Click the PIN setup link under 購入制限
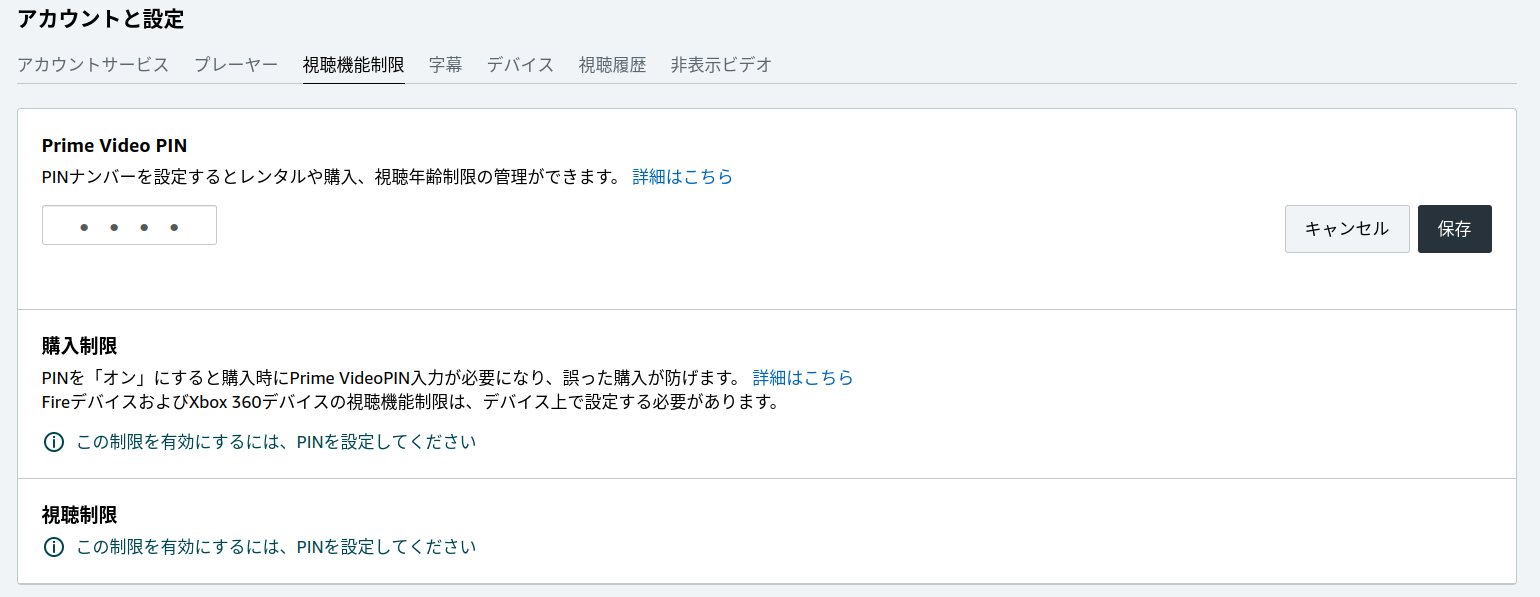The image size is (1540, 597). click(x=276, y=441)
